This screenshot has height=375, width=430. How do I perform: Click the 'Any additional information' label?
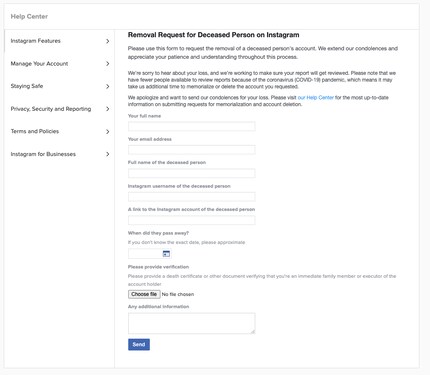tap(158, 306)
